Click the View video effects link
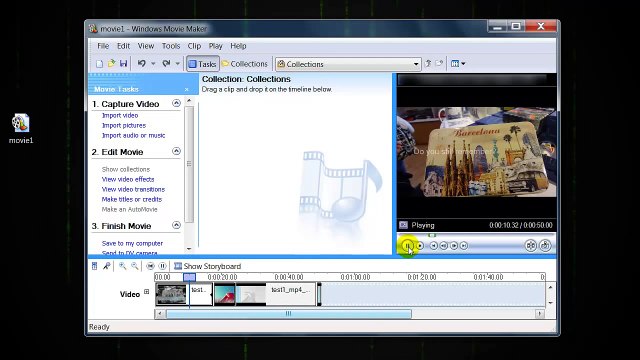 tap(128, 179)
